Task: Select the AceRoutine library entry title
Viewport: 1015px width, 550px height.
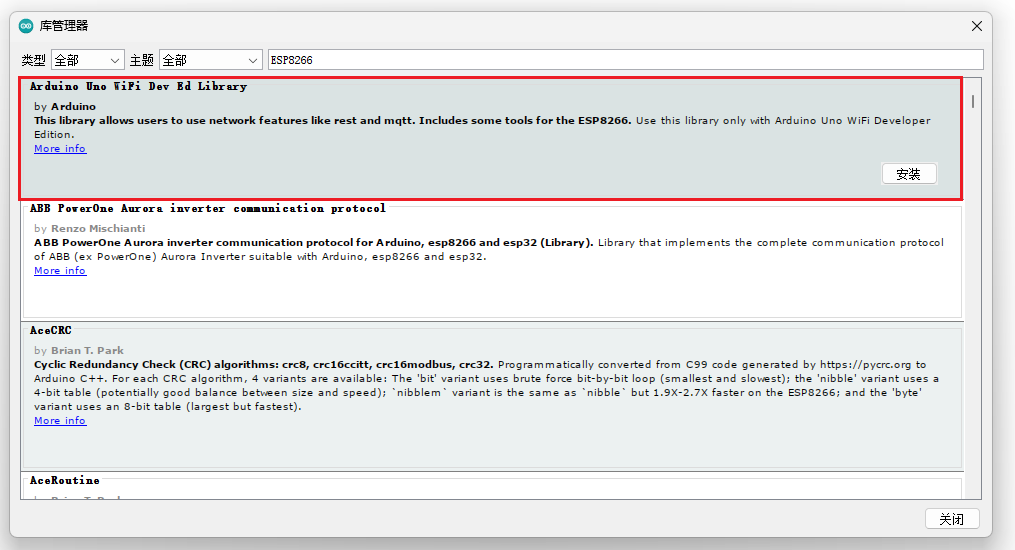Action: tap(65, 481)
